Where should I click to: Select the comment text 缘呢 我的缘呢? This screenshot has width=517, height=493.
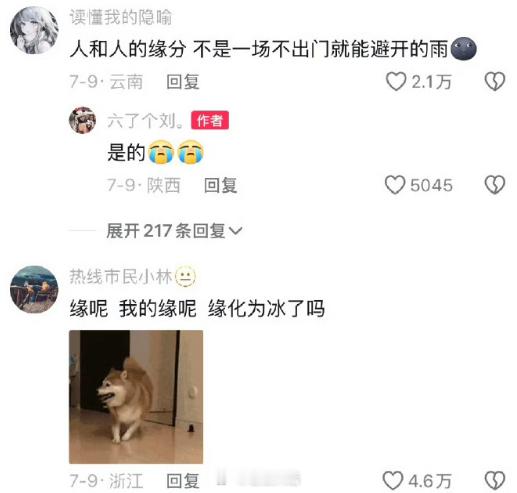click(133, 308)
